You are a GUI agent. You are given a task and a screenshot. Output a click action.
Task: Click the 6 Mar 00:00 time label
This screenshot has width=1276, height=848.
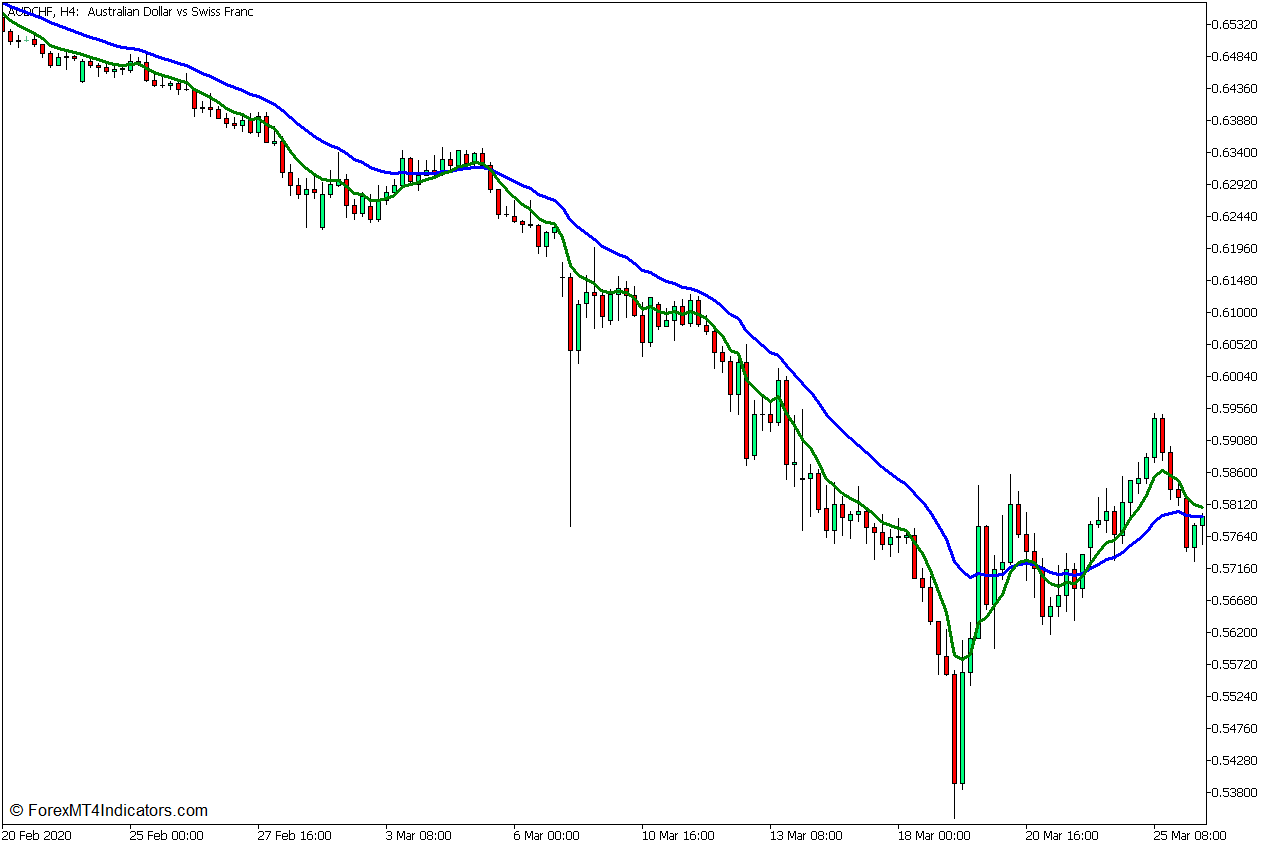coord(546,835)
